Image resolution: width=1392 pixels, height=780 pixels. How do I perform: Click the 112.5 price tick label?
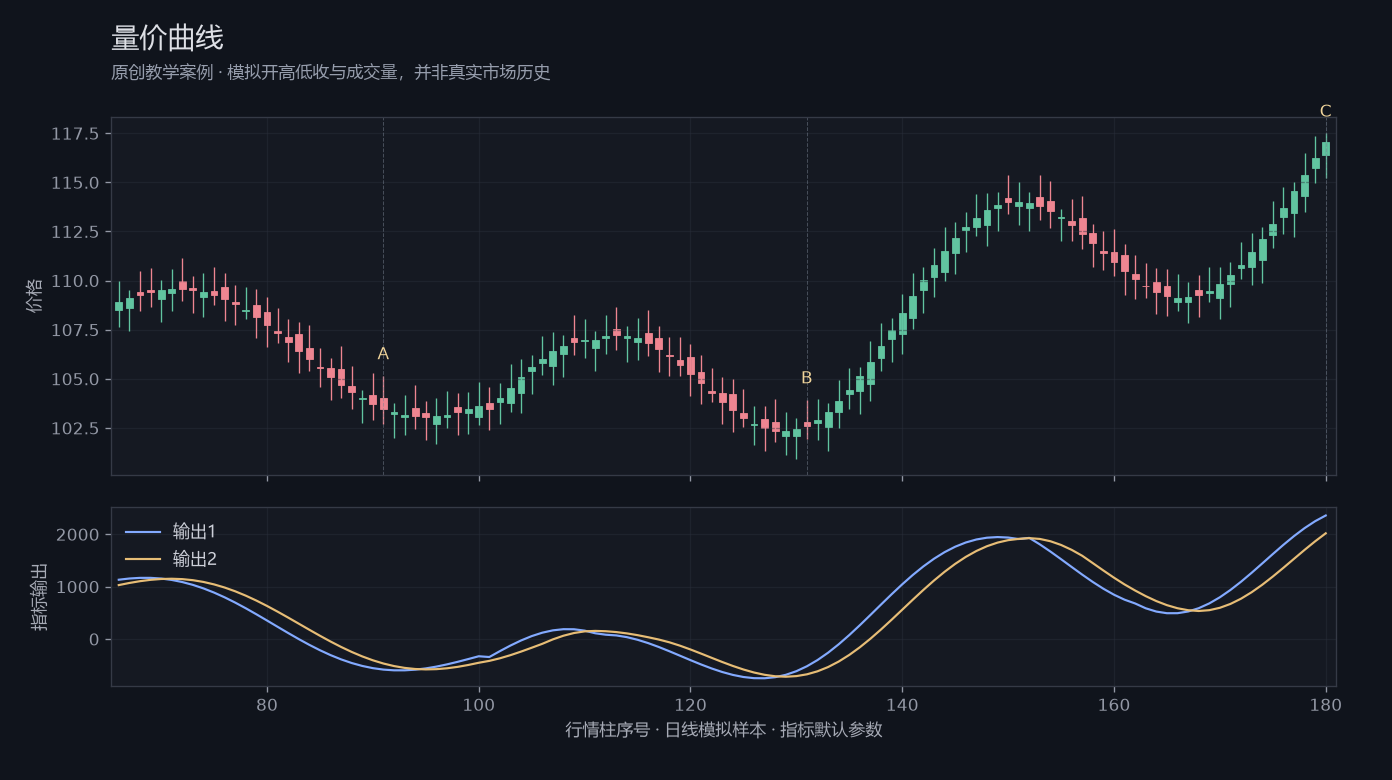pyautogui.click(x=75, y=232)
